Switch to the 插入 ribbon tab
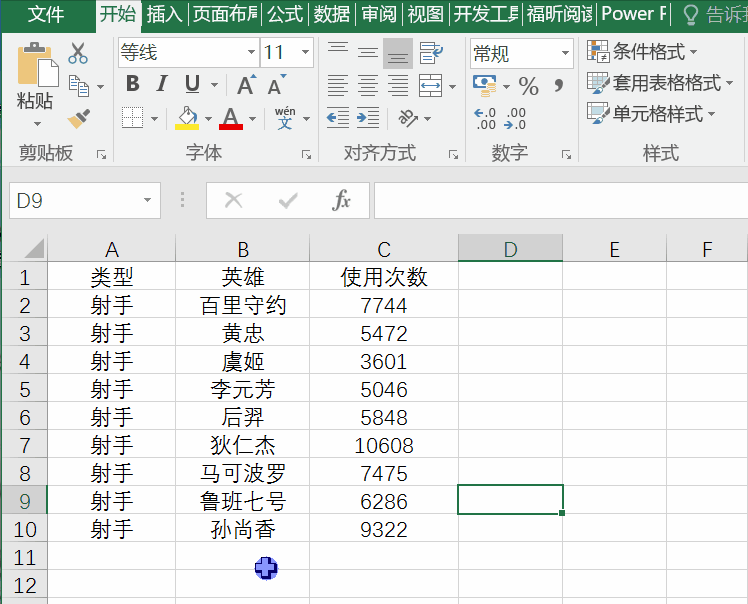 (x=164, y=14)
